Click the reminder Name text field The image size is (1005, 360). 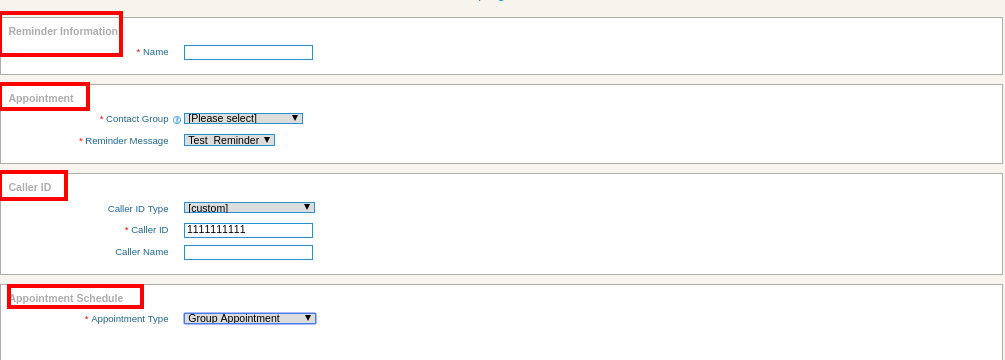point(248,53)
